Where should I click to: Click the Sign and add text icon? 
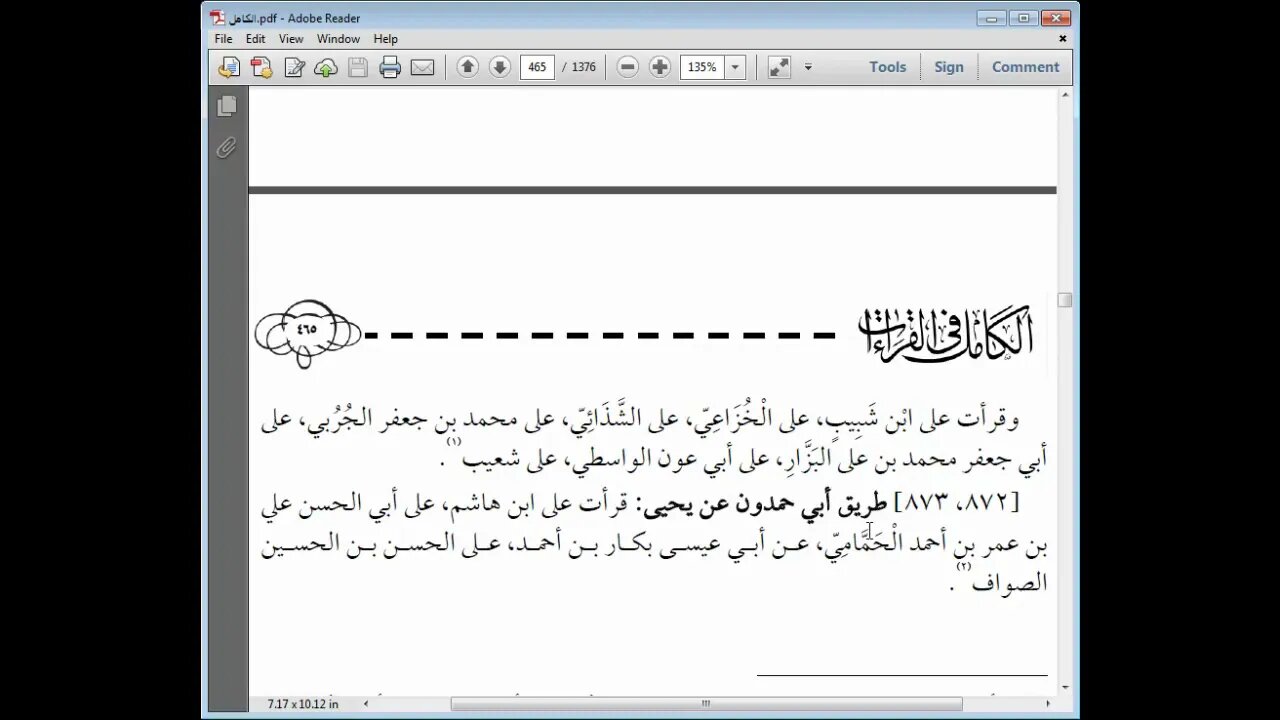294,67
